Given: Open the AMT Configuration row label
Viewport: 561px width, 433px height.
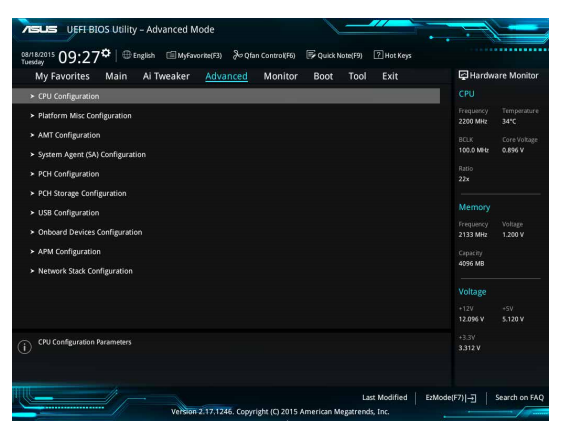Looking at the screenshot, I should 69,135.
